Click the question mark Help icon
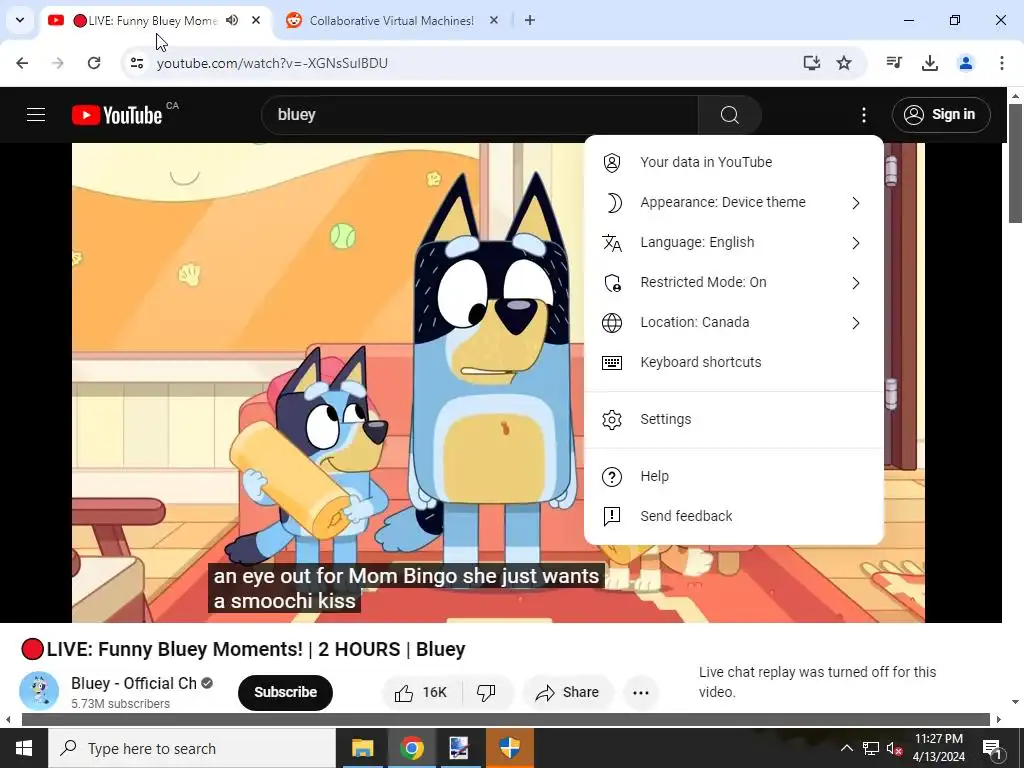Screen dimensions: 1024x768 click(612, 477)
